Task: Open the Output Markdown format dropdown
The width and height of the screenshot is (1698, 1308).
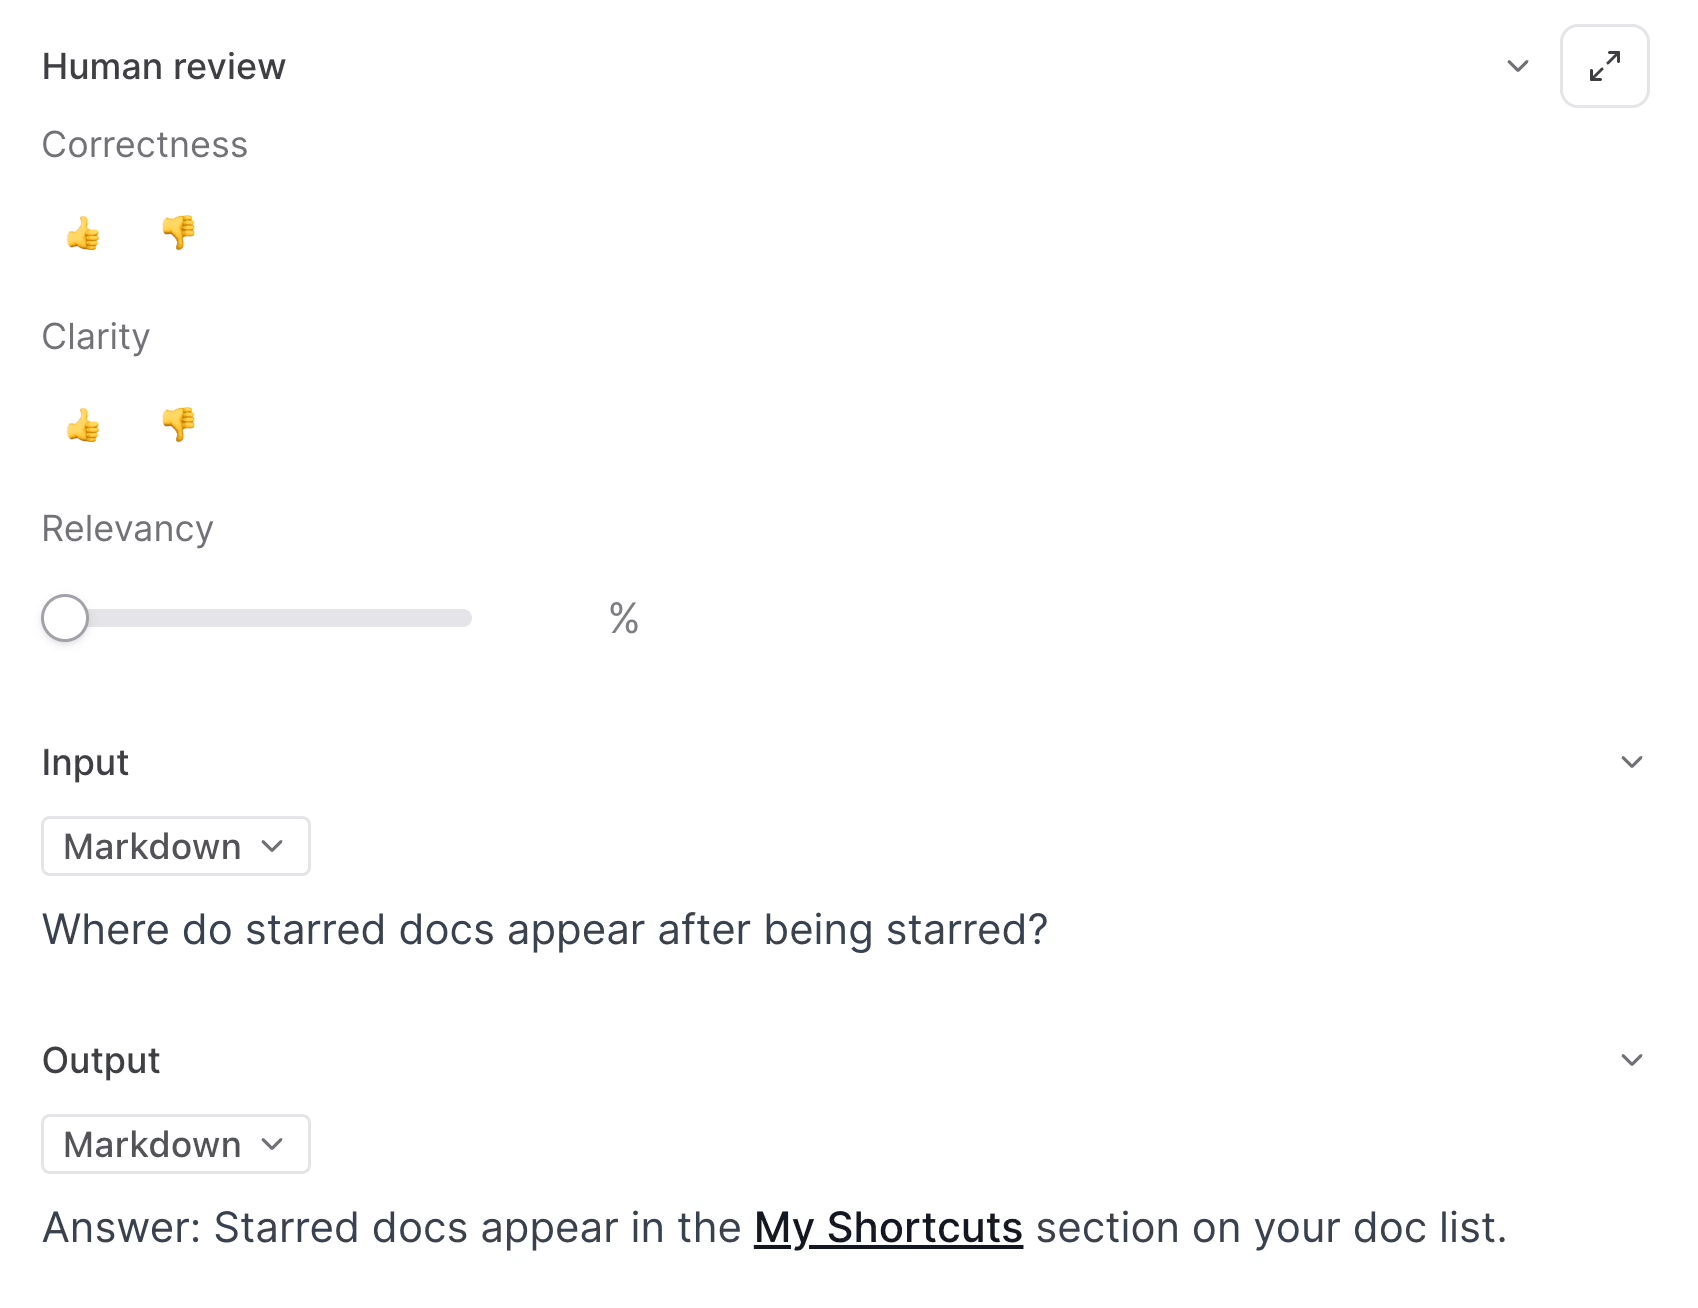Action: pyautogui.click(x=175, y=1144)
